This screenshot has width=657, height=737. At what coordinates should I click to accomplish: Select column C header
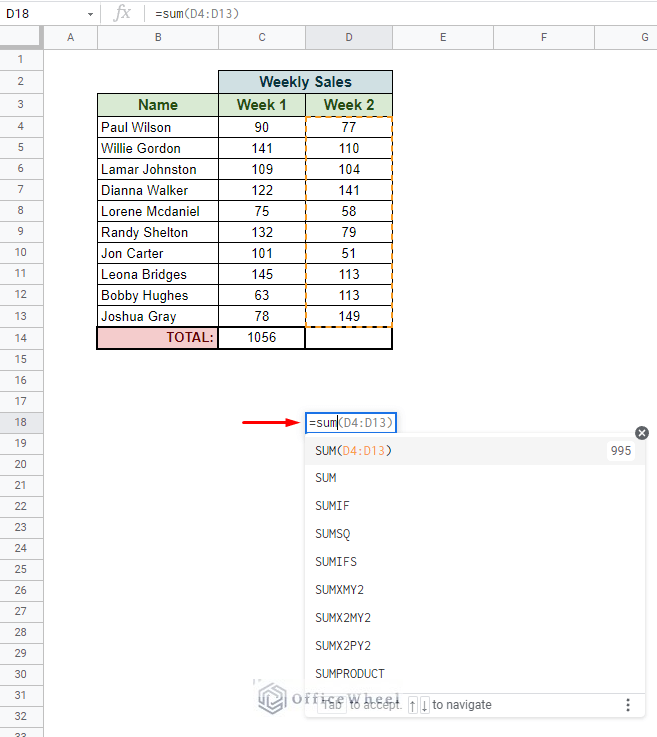(x=262, y=38)
